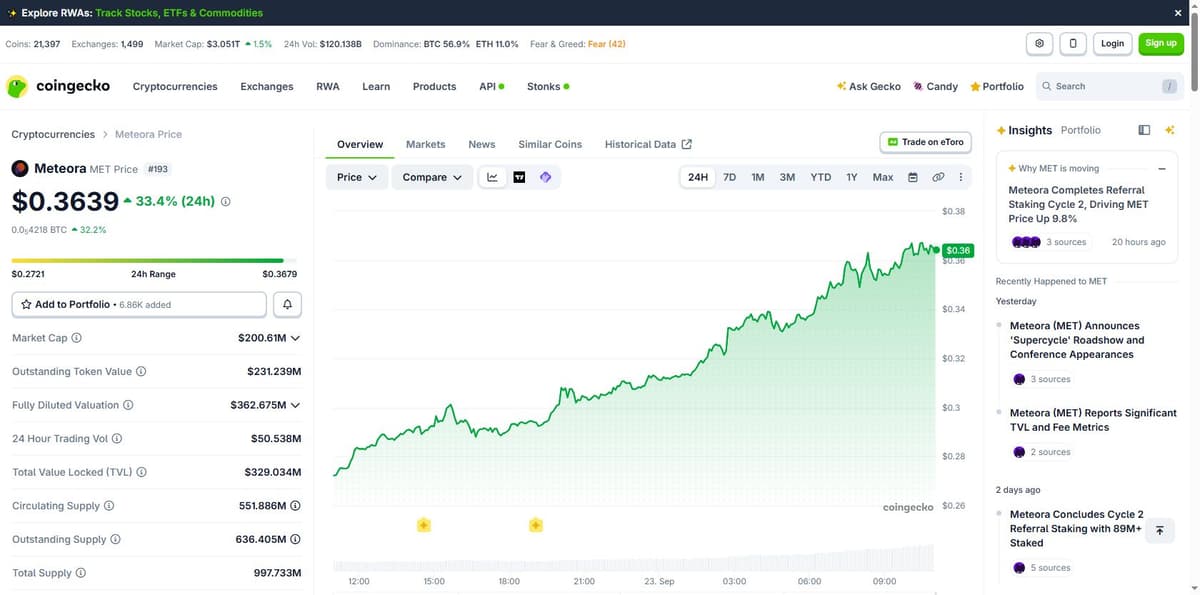Show Total Supply info tooltip
This screenshot has width=1200, height=595.
tap(81, 573)
